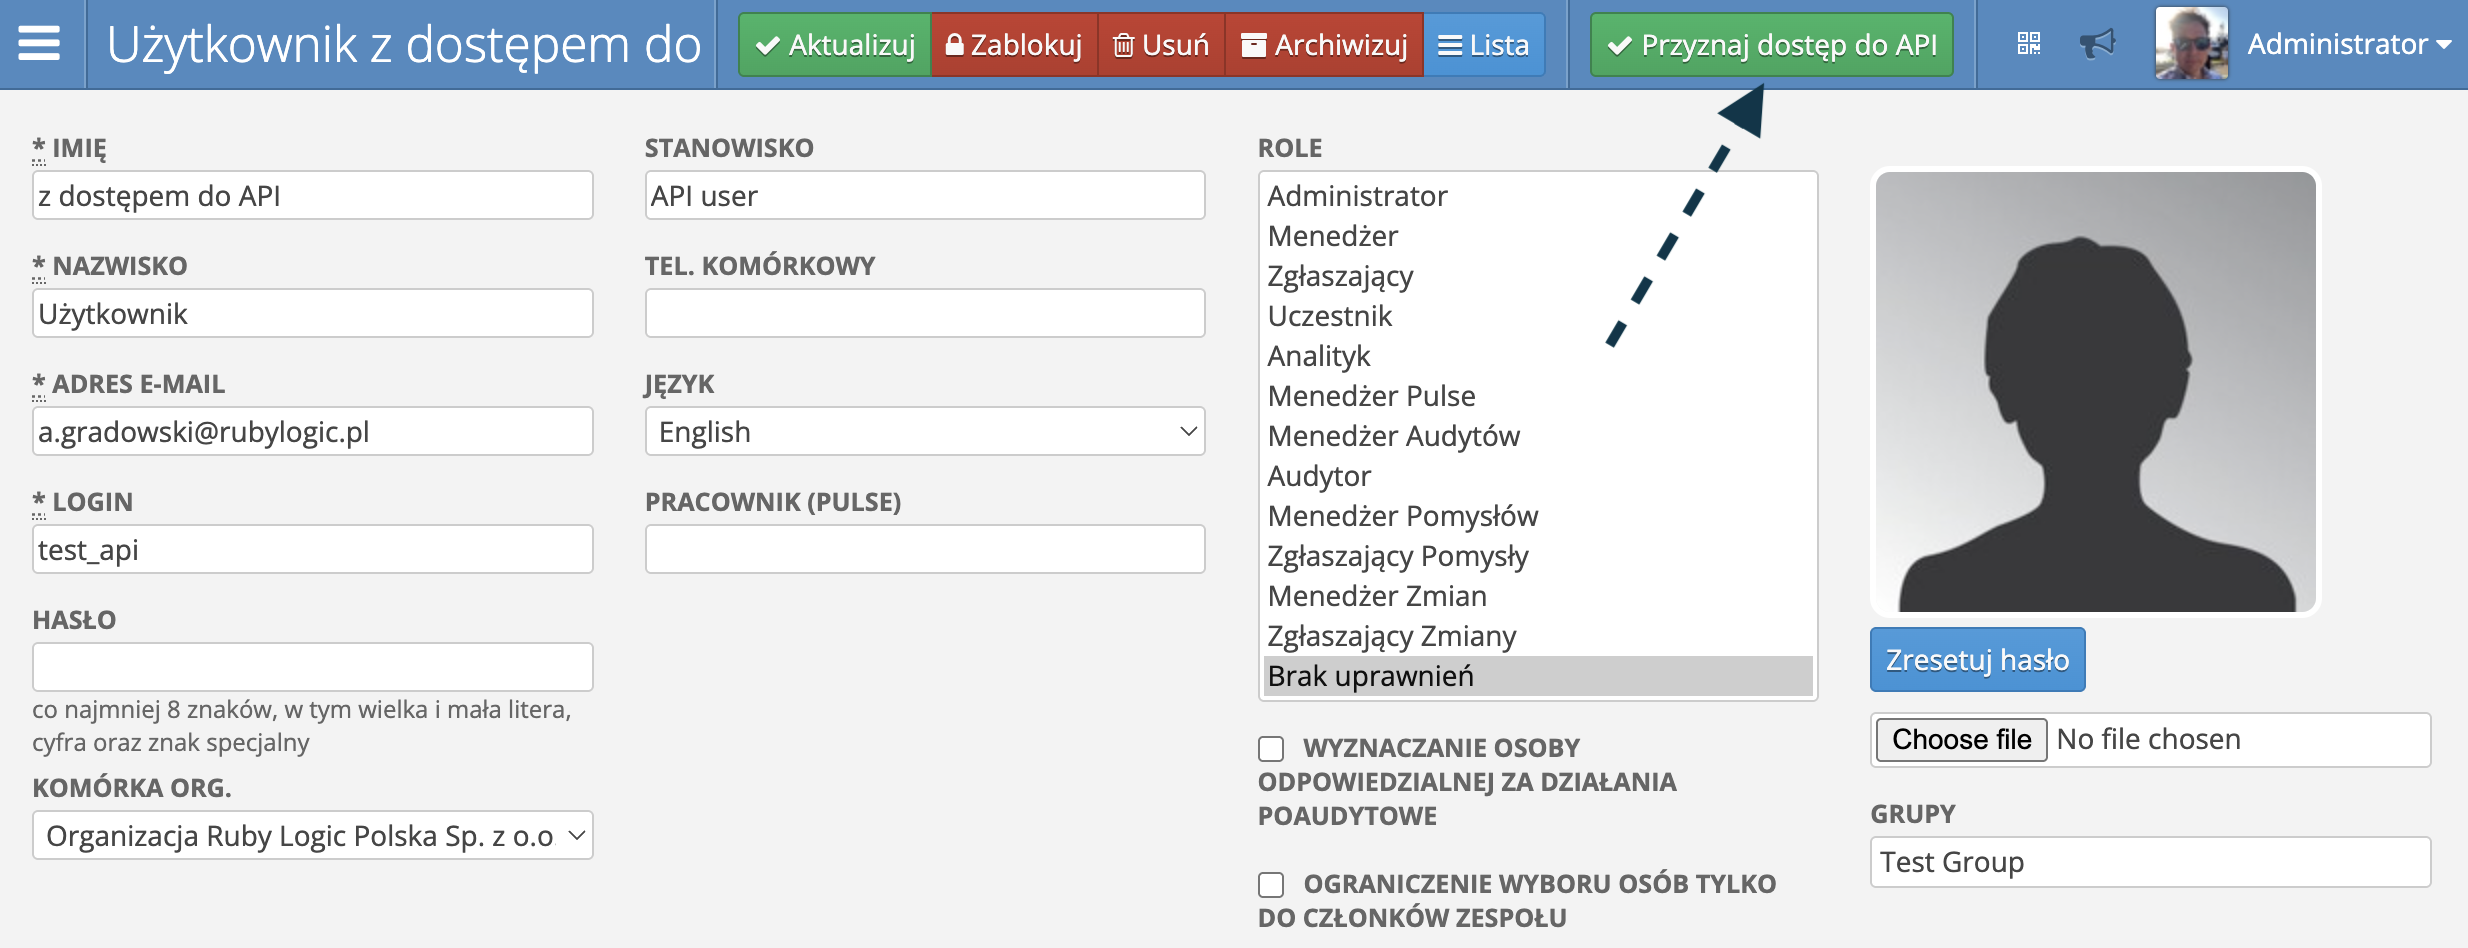2468x948 pixels.
Task: Click Przyznaj dostęp do API button
Action: (1771, 45)
